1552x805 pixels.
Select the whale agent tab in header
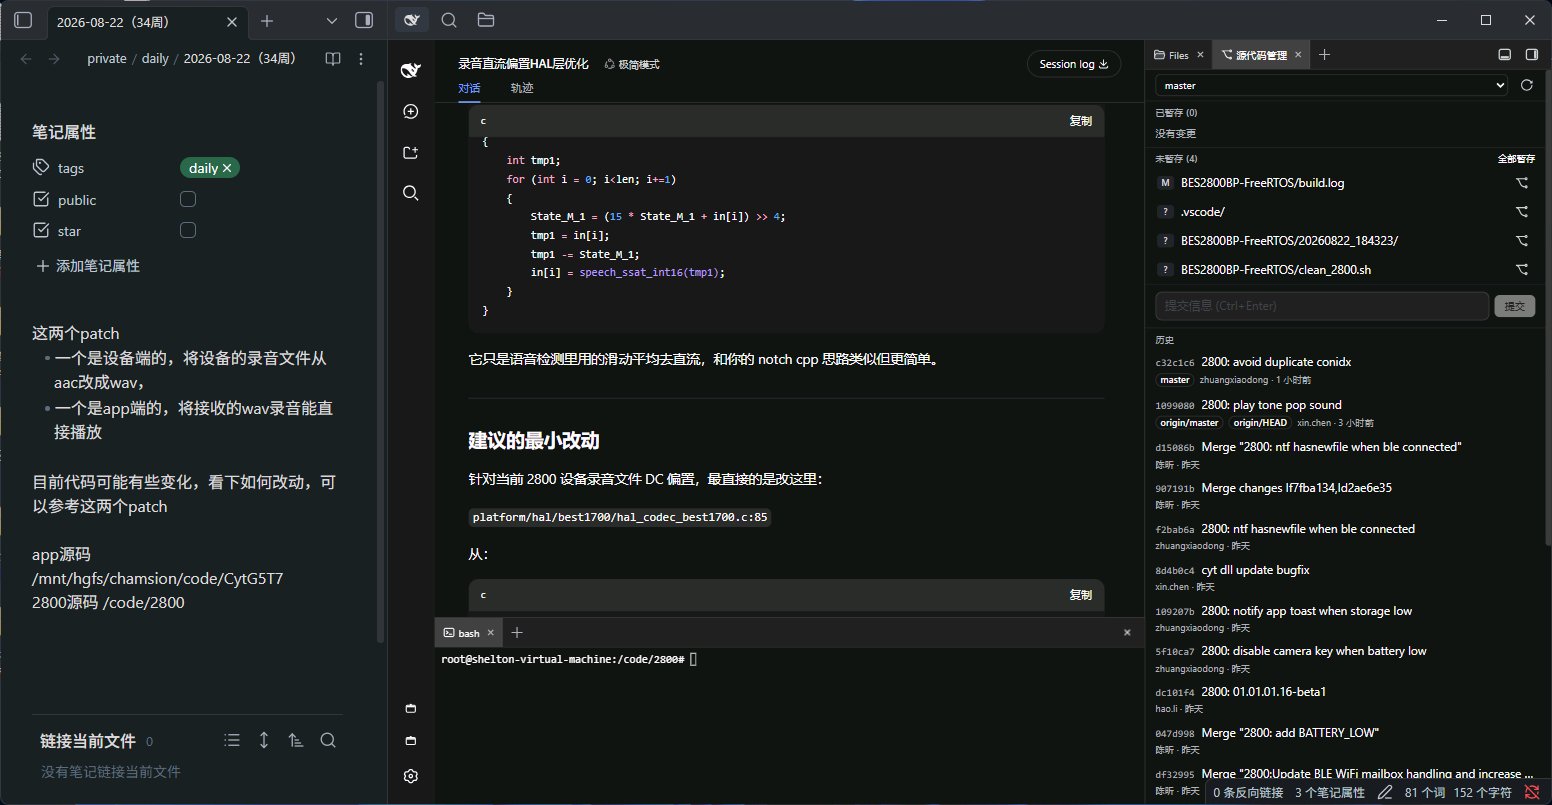tap(411, 20)
